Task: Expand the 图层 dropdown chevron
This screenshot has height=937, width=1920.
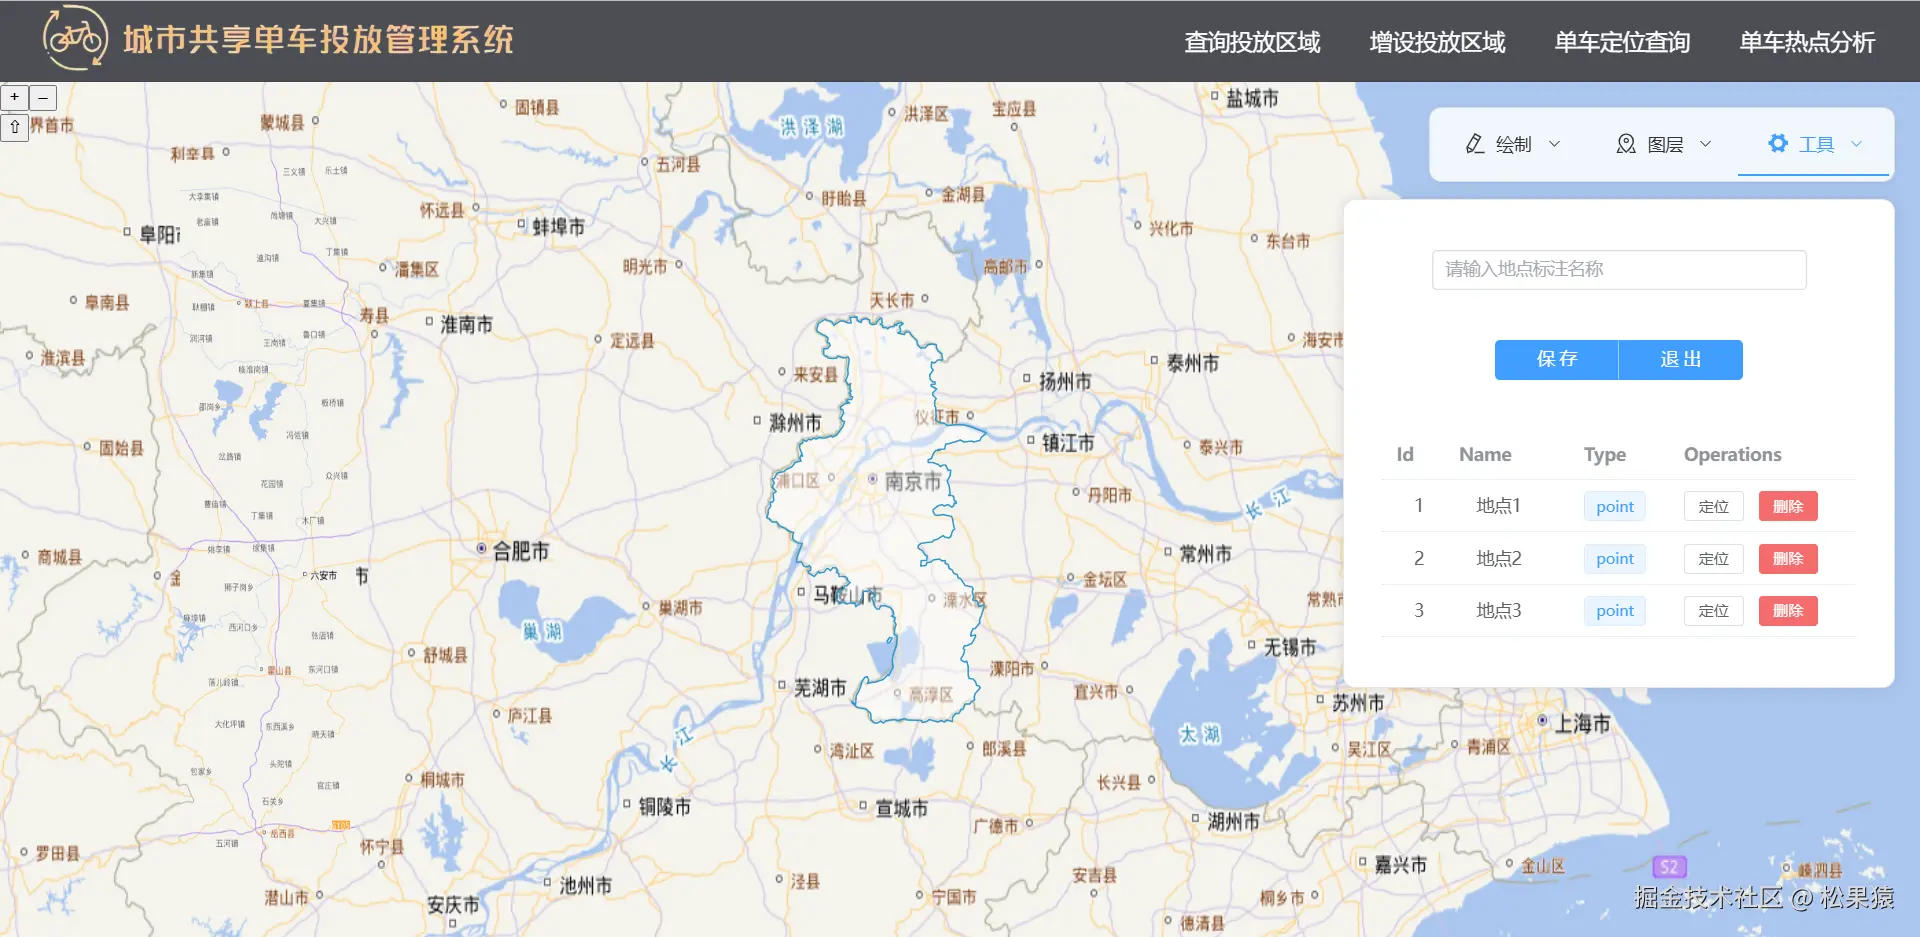Action: (1705, 143)
